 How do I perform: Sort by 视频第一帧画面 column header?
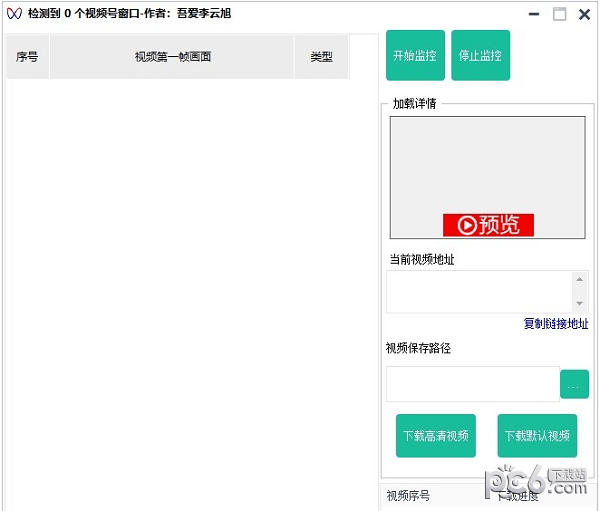click(x=172, y=57)
